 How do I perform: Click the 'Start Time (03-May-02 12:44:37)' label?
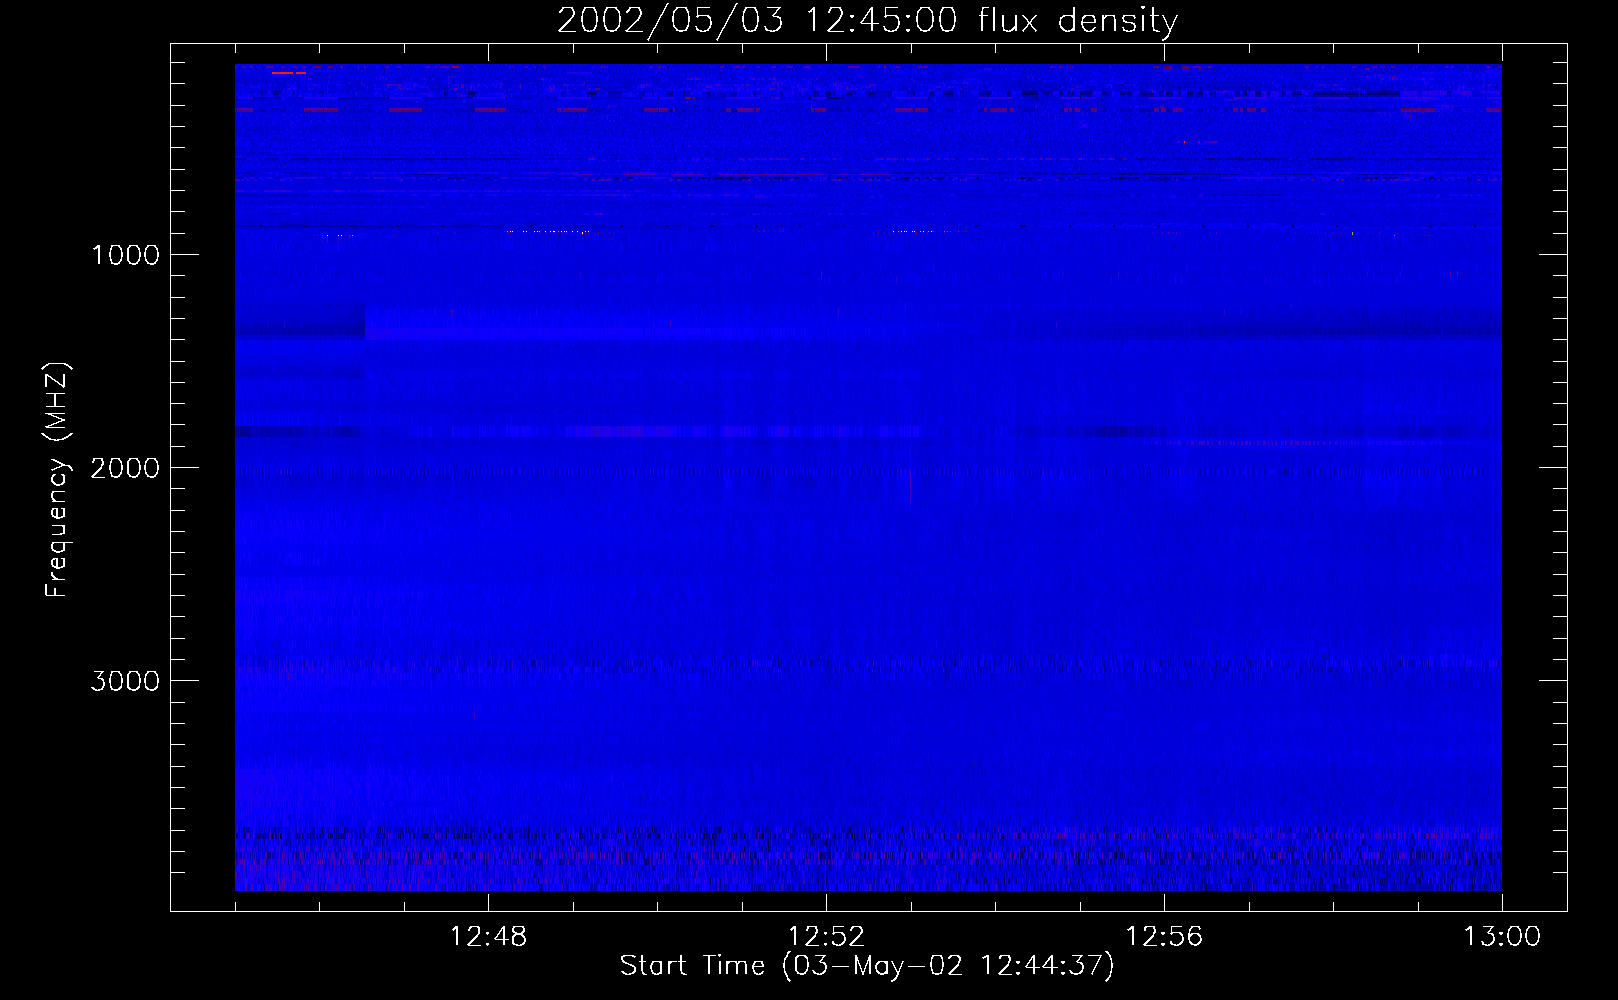867,966
